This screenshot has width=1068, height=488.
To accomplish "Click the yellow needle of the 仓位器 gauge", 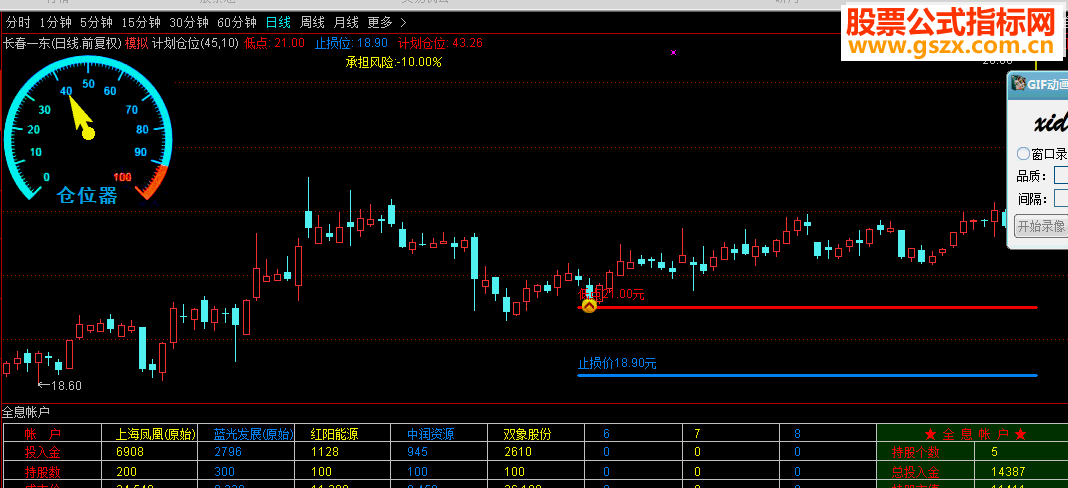I will [x=80, y=116].
